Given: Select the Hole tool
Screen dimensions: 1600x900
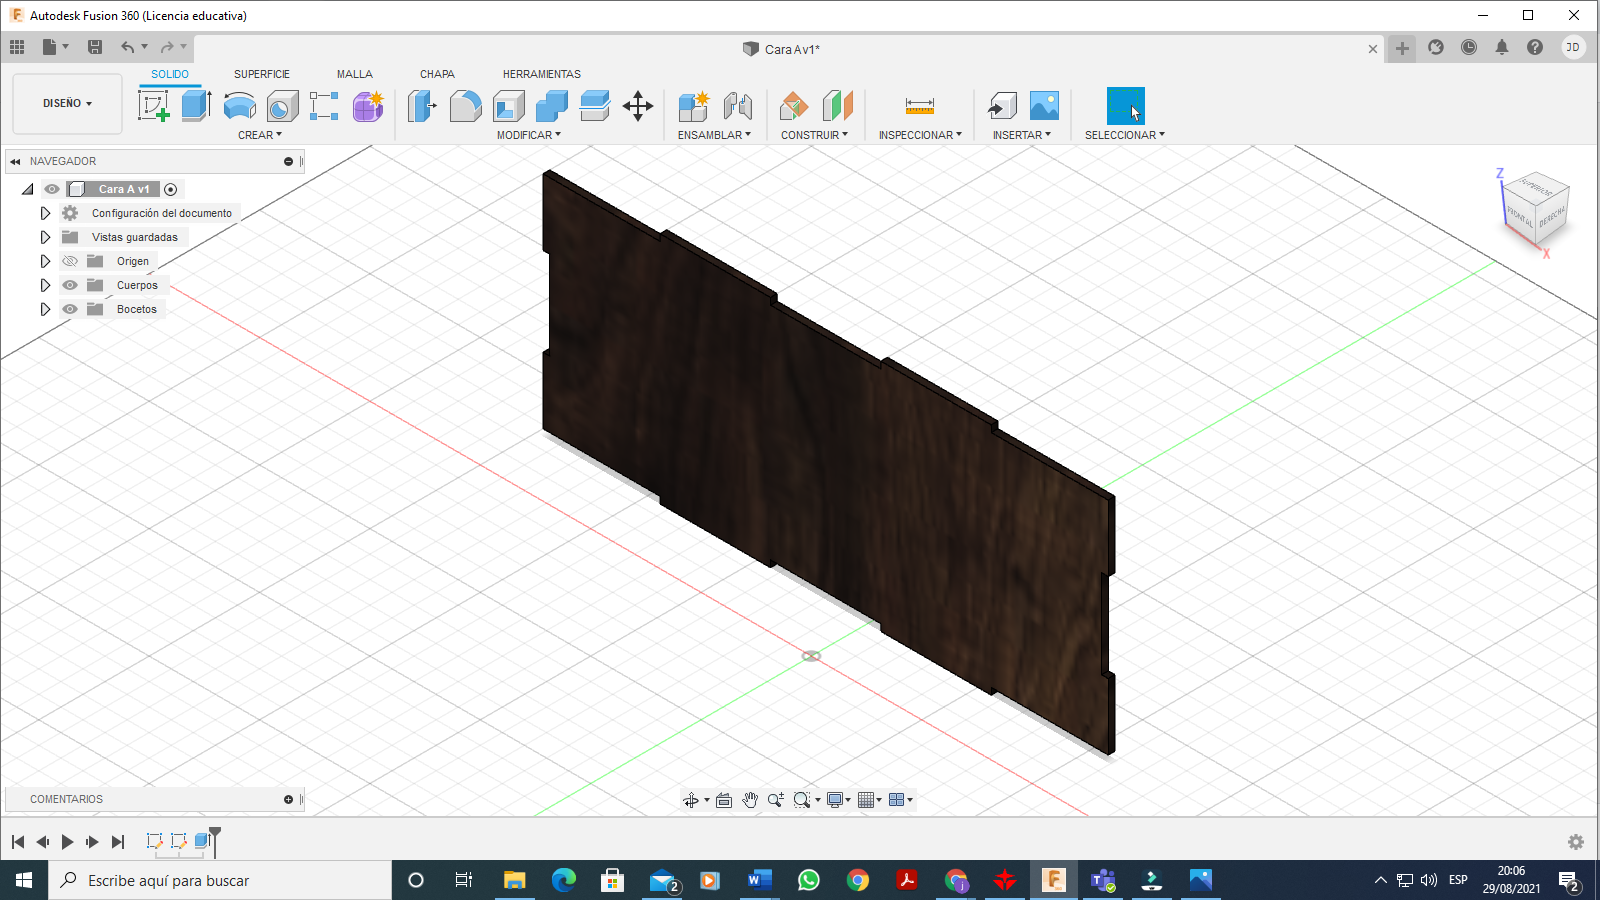Looking at the screenshot, I should pos(283,105).
